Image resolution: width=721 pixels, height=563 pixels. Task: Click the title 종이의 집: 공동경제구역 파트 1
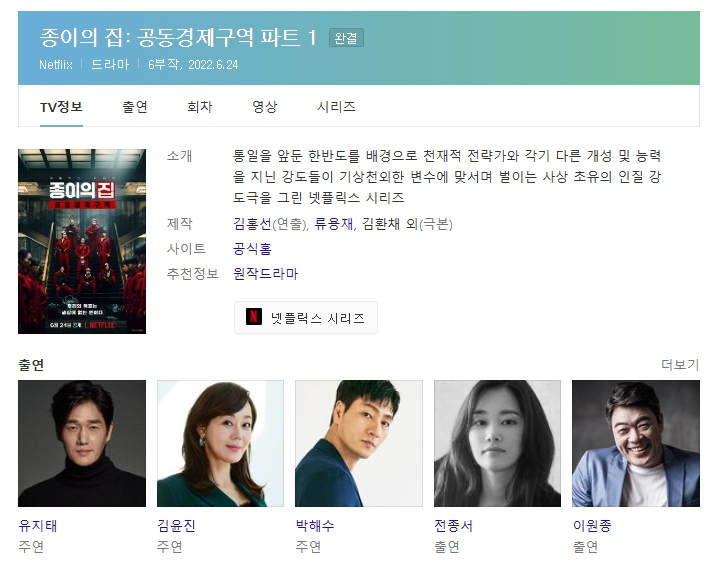178,37
